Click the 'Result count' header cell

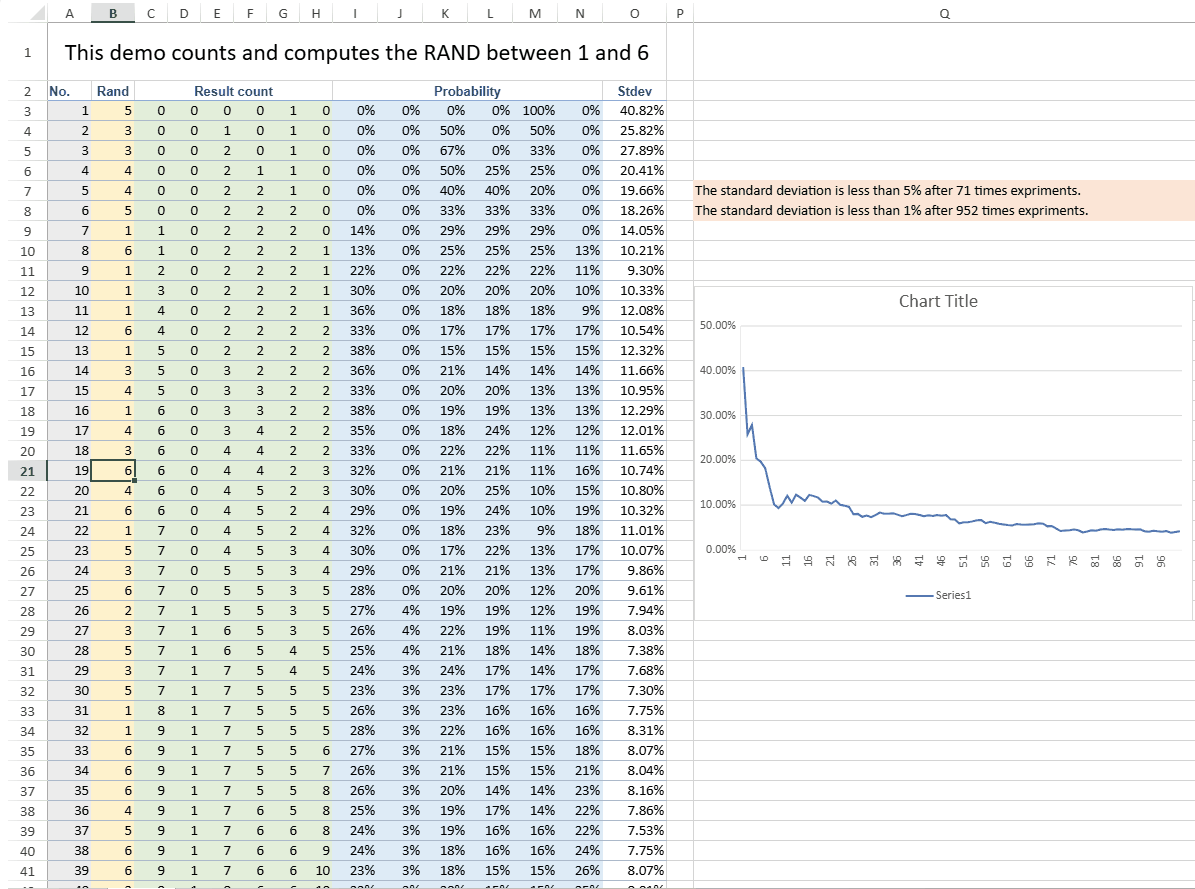[x=233, y=91]
